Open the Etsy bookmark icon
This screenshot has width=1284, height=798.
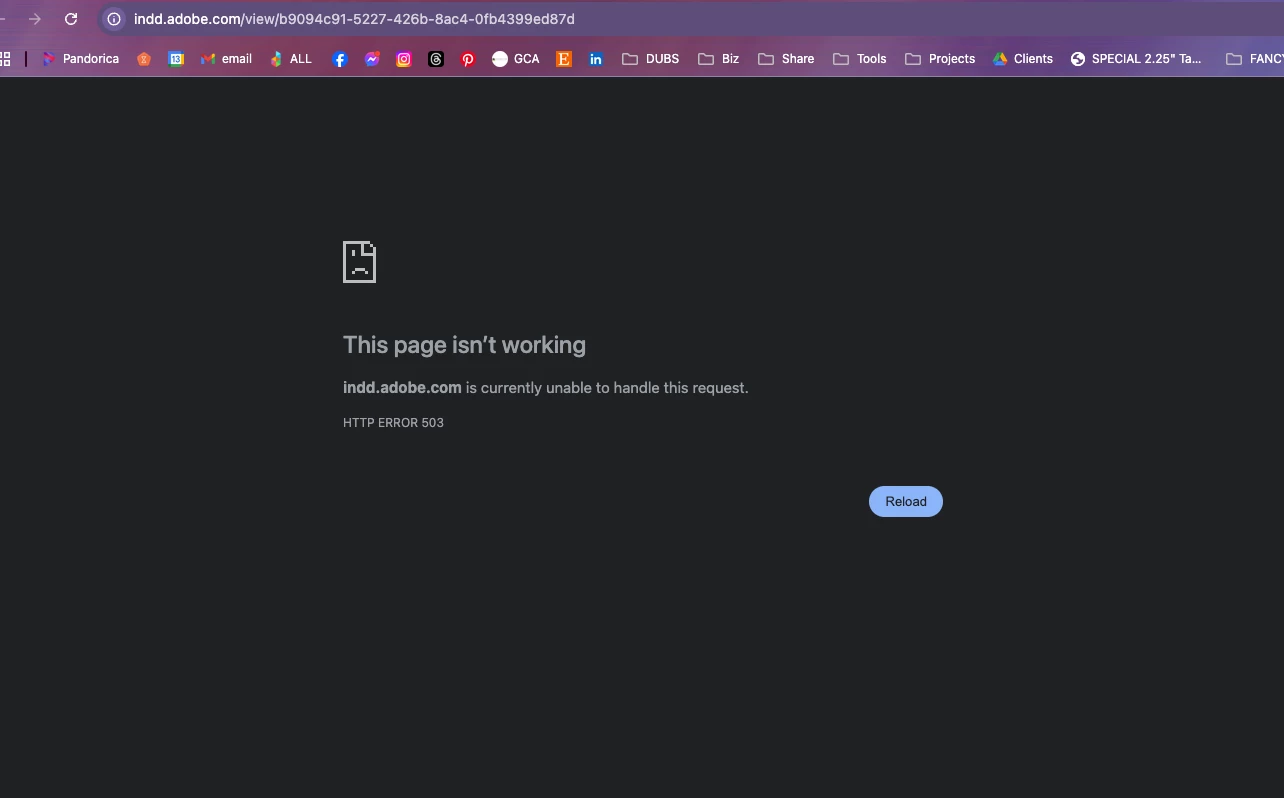(x=564, y=59)
